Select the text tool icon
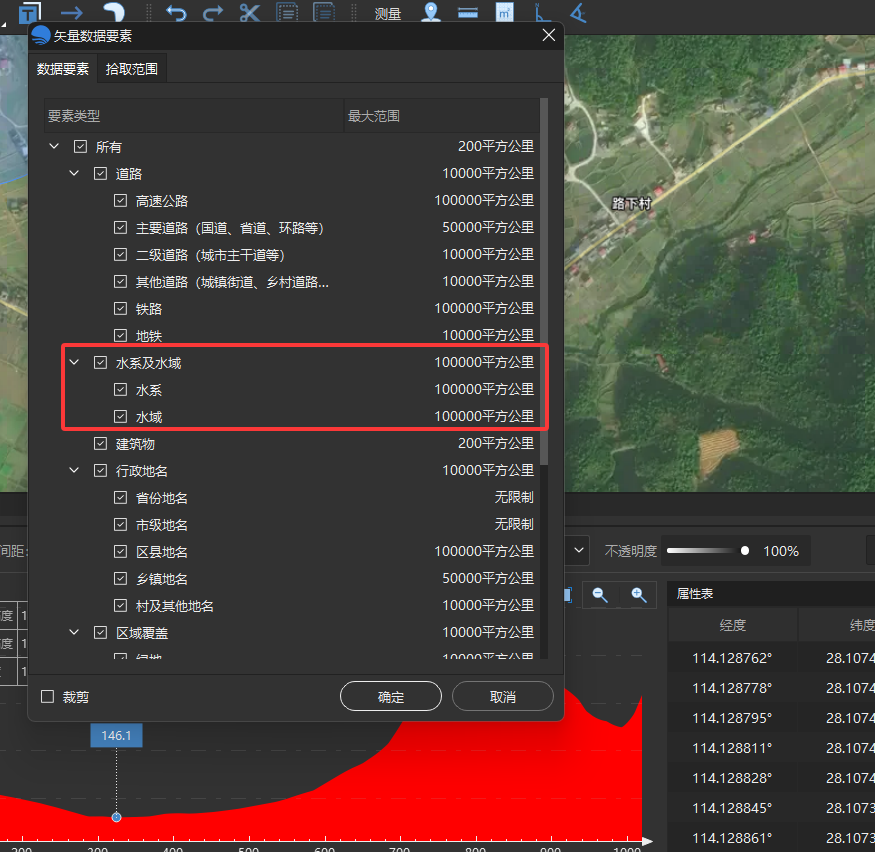Screen dimensions: 875x852 (30, 13)
